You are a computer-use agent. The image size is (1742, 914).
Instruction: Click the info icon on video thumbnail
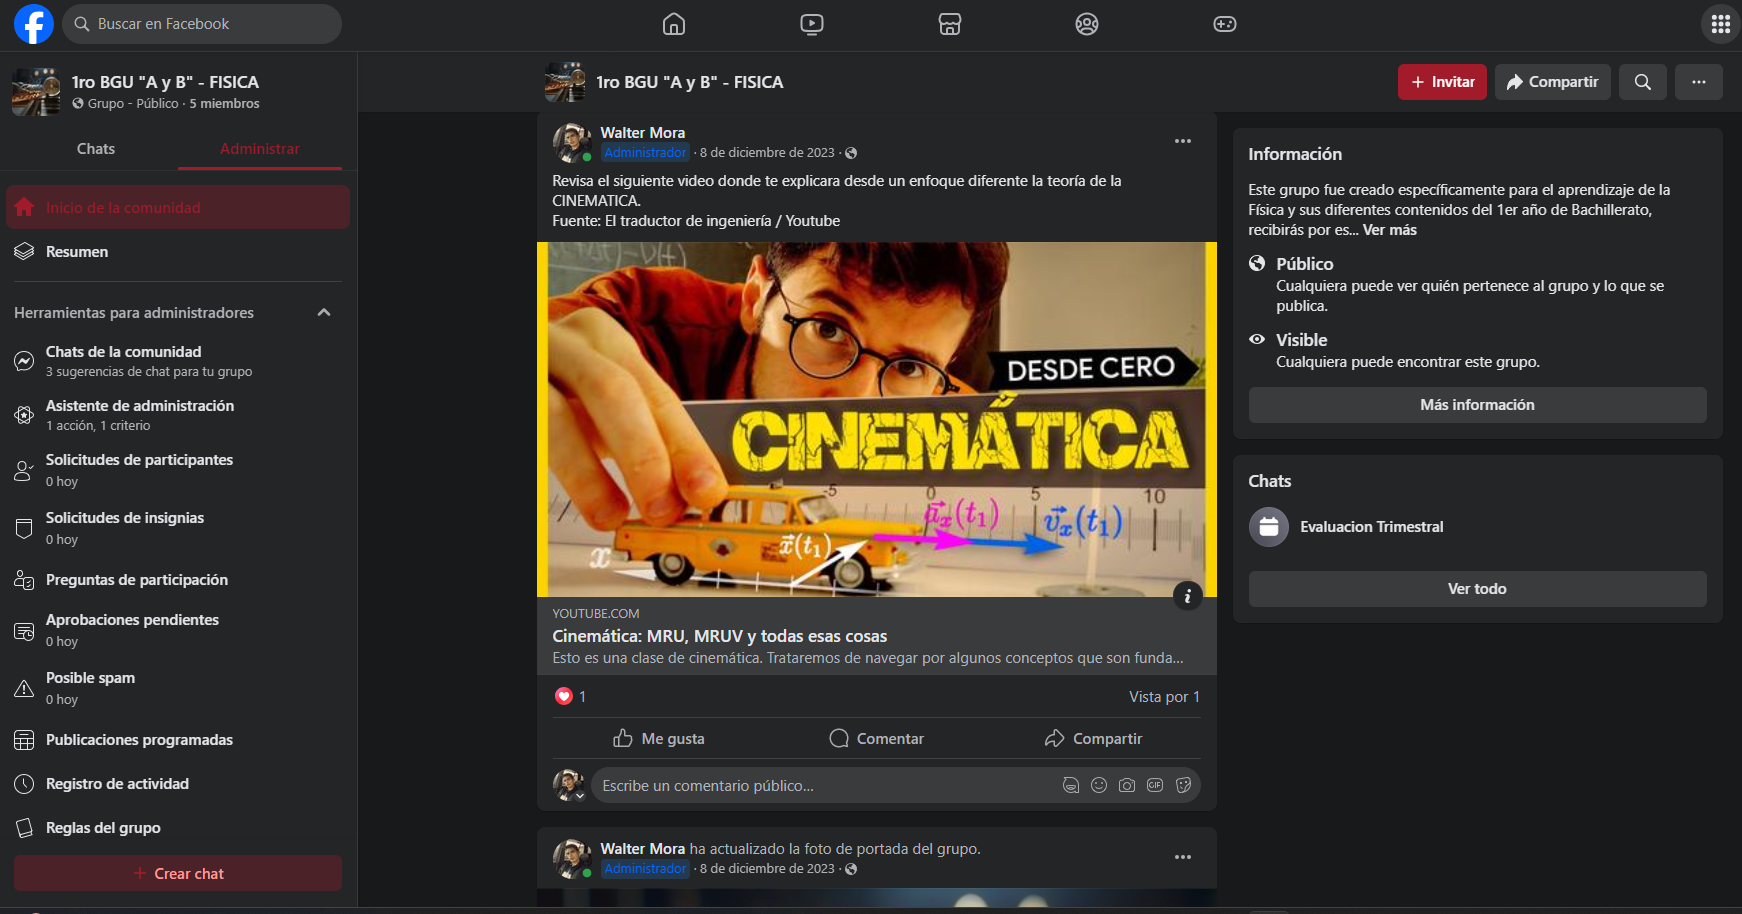[x=1187, y=596]
